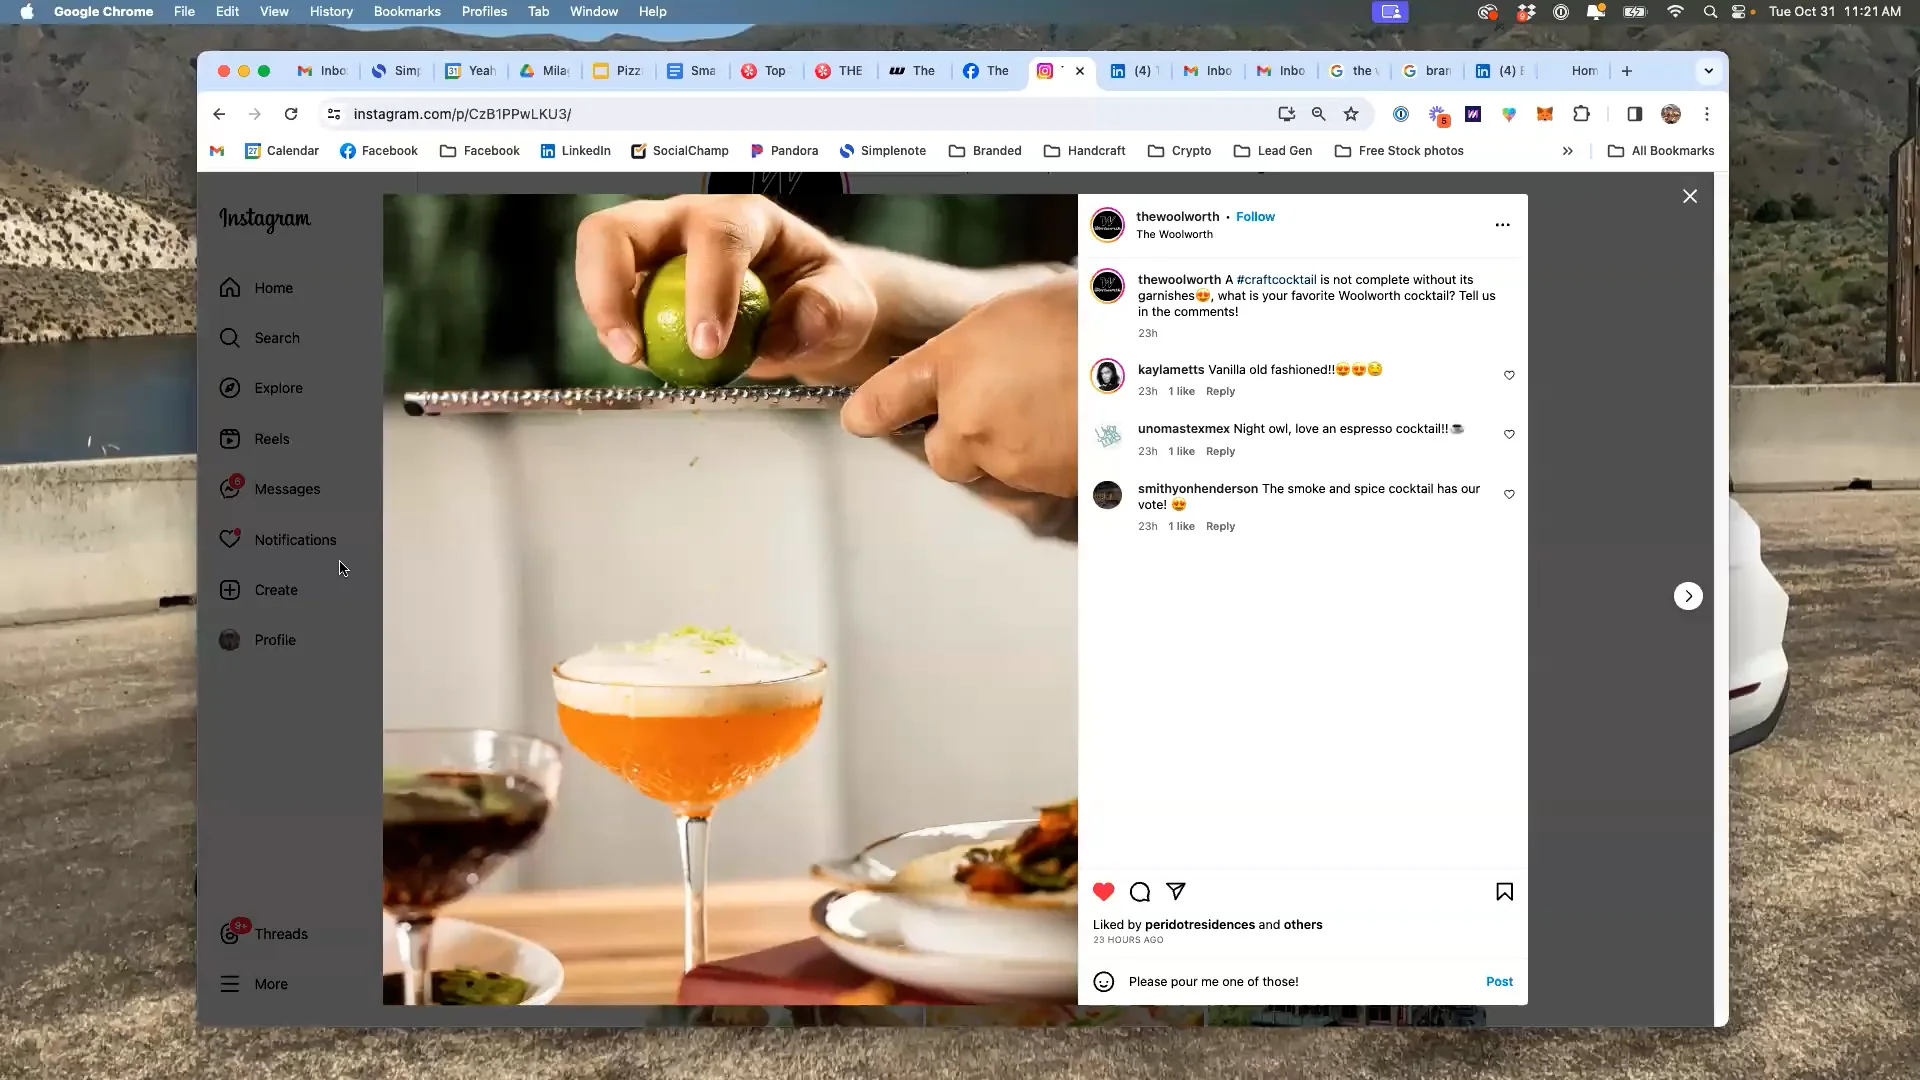Open Reels from Instagram sidebar
Viewport: 1920px width, 1080px height.
271,439
